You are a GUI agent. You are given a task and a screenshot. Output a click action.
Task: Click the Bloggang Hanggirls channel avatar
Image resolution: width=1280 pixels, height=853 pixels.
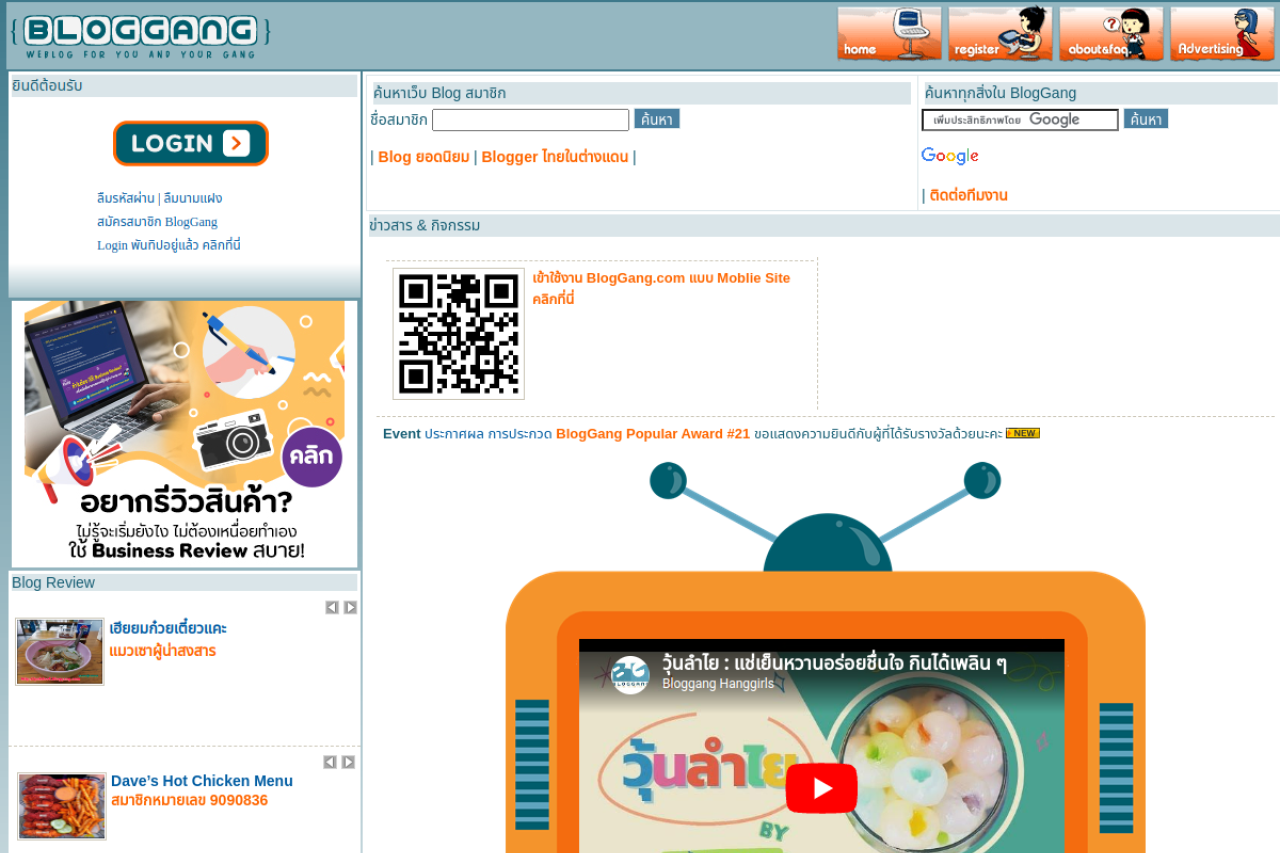(631, 674)
